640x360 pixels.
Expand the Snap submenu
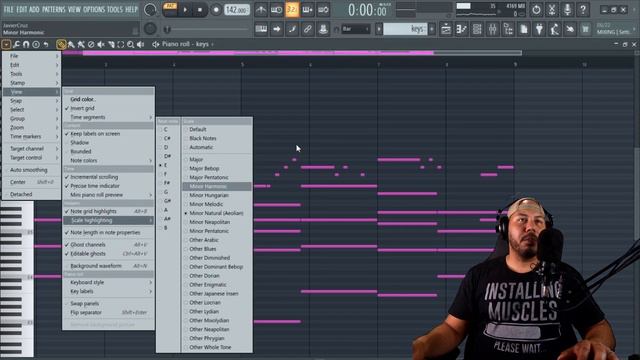(31, 100)
